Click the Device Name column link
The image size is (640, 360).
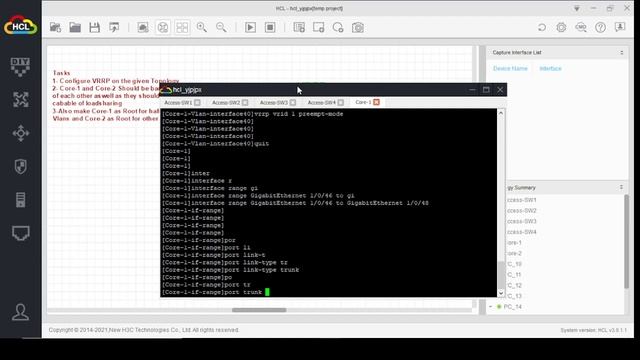click(x=510, y=68)
